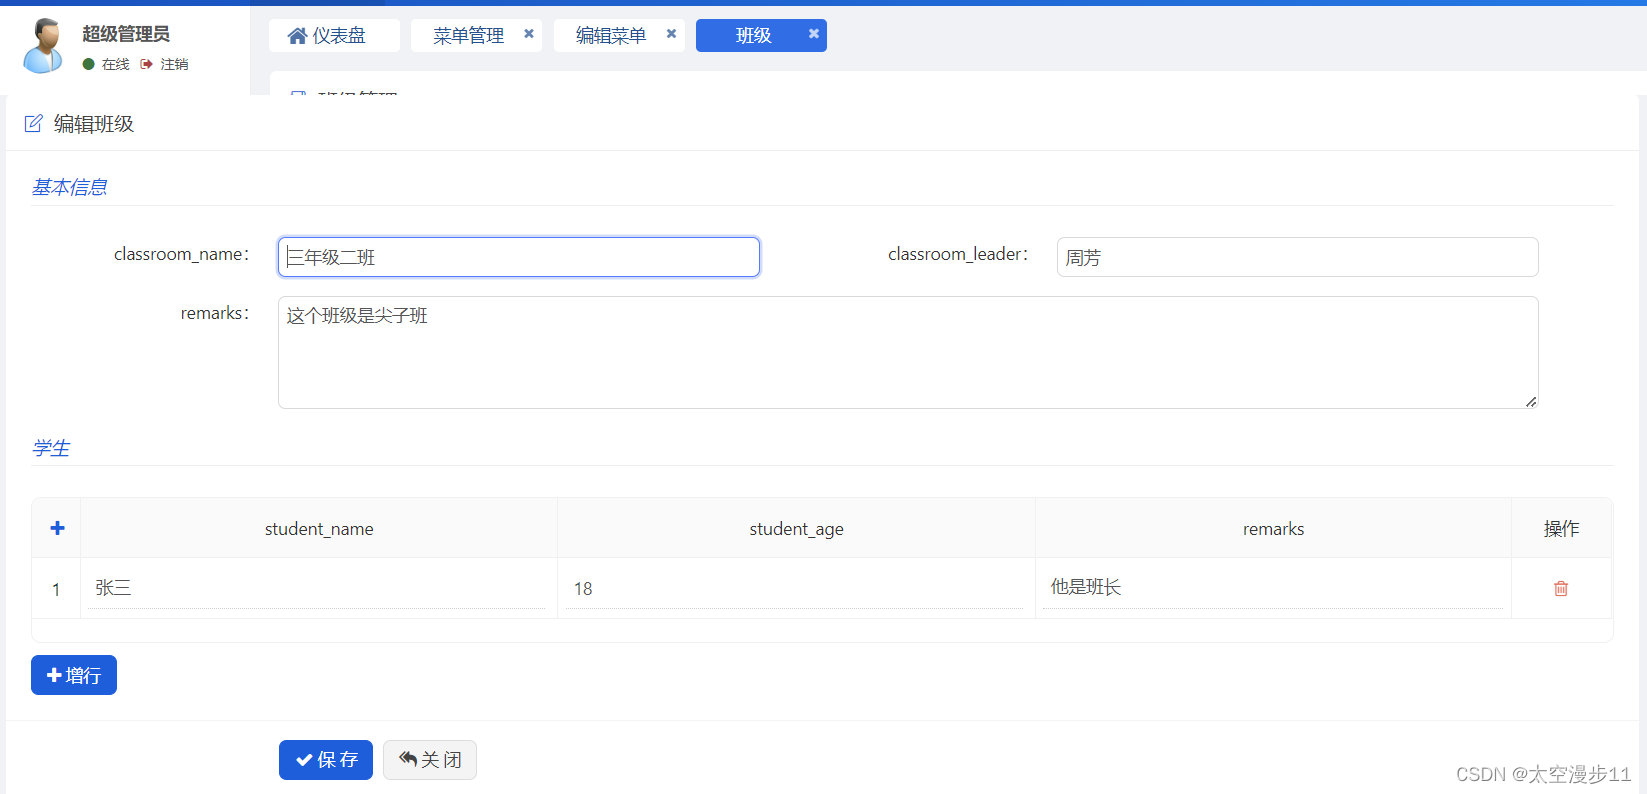
Task: Delete student row with trash icon
Action: (x=1561, y=588)
